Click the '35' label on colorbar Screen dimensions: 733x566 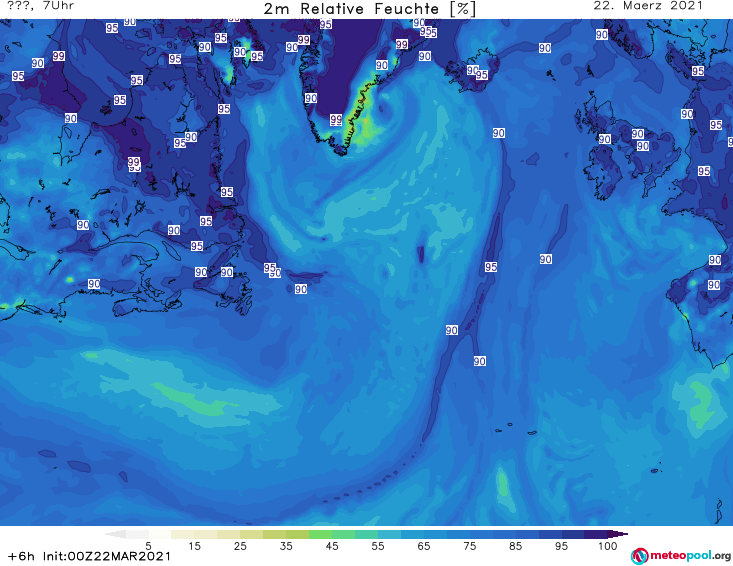(x=286, y=546)
